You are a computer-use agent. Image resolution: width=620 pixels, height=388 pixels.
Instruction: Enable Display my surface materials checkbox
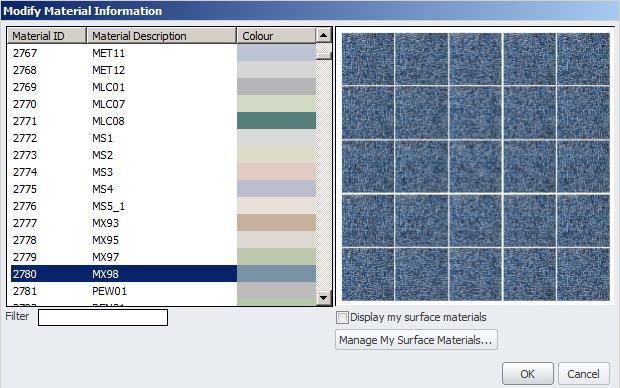click(x=342, y=317)
